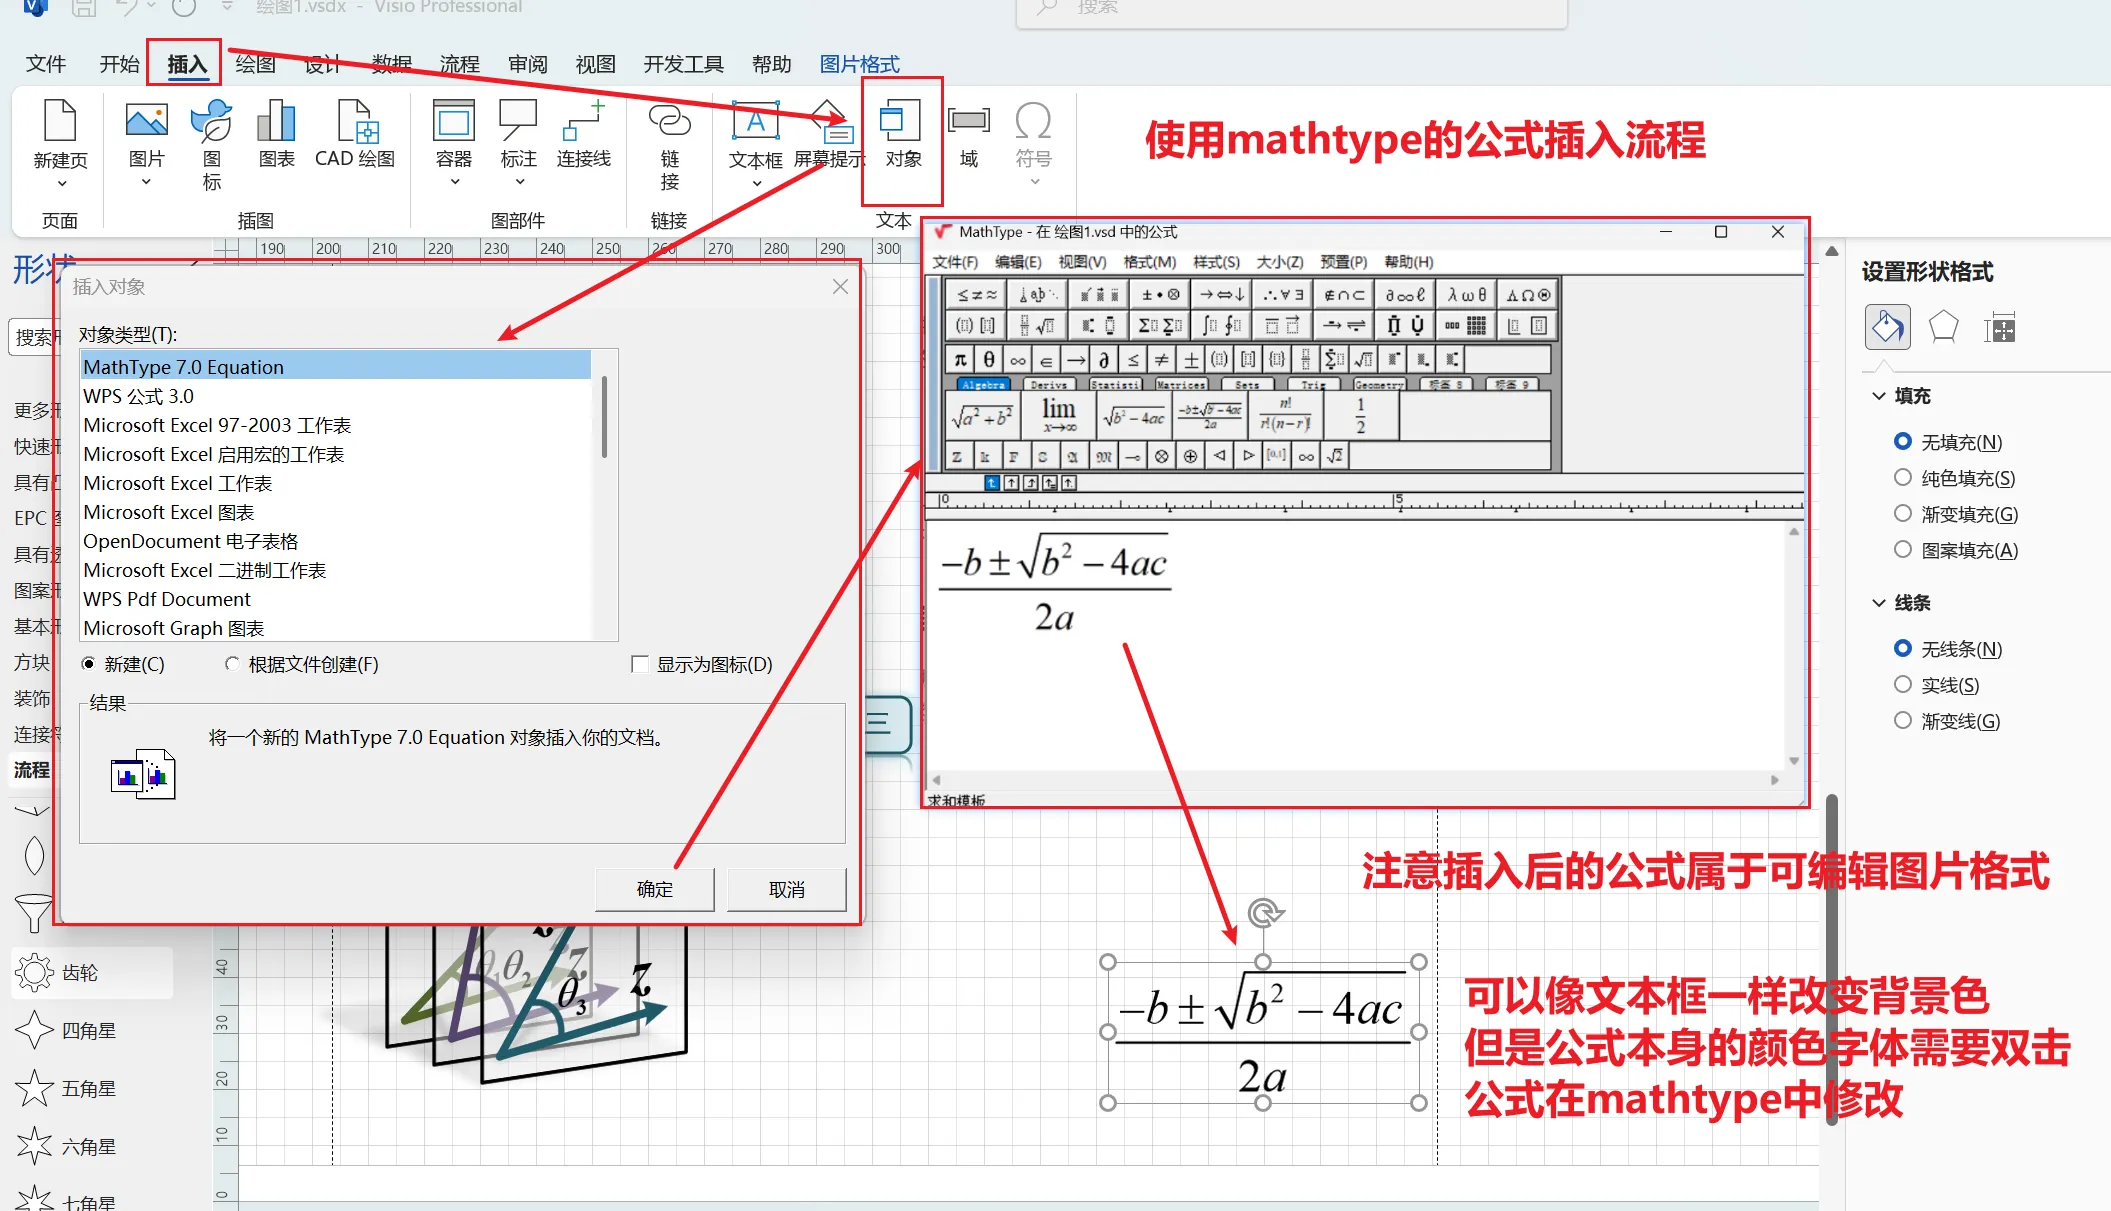The height and width of the screenshot is (1211, 2111).
Task: Collapse the 填充 section
Action: (x=1879, y=396)
